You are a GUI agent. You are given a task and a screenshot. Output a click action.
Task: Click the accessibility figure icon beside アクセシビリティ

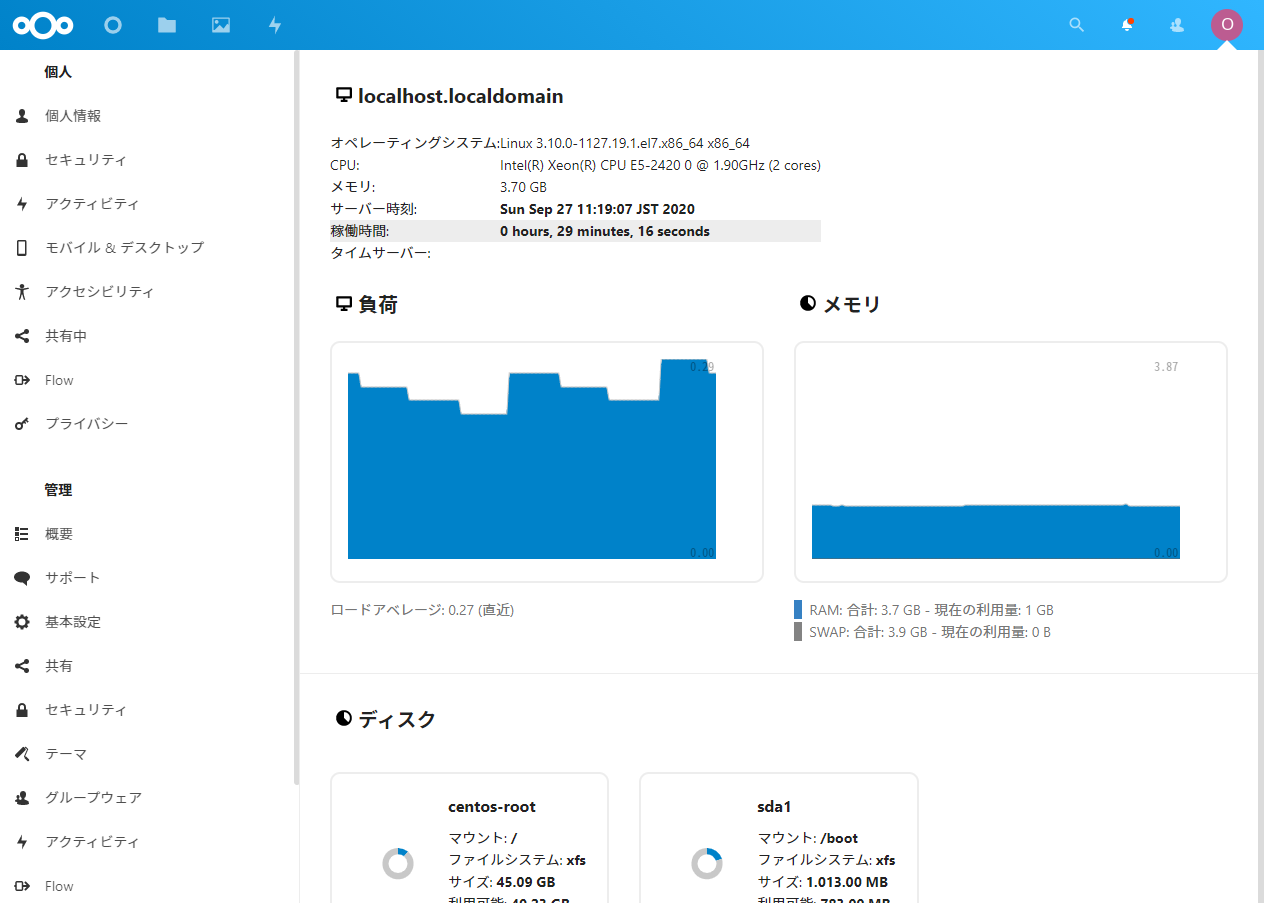(x=22, y=292)
